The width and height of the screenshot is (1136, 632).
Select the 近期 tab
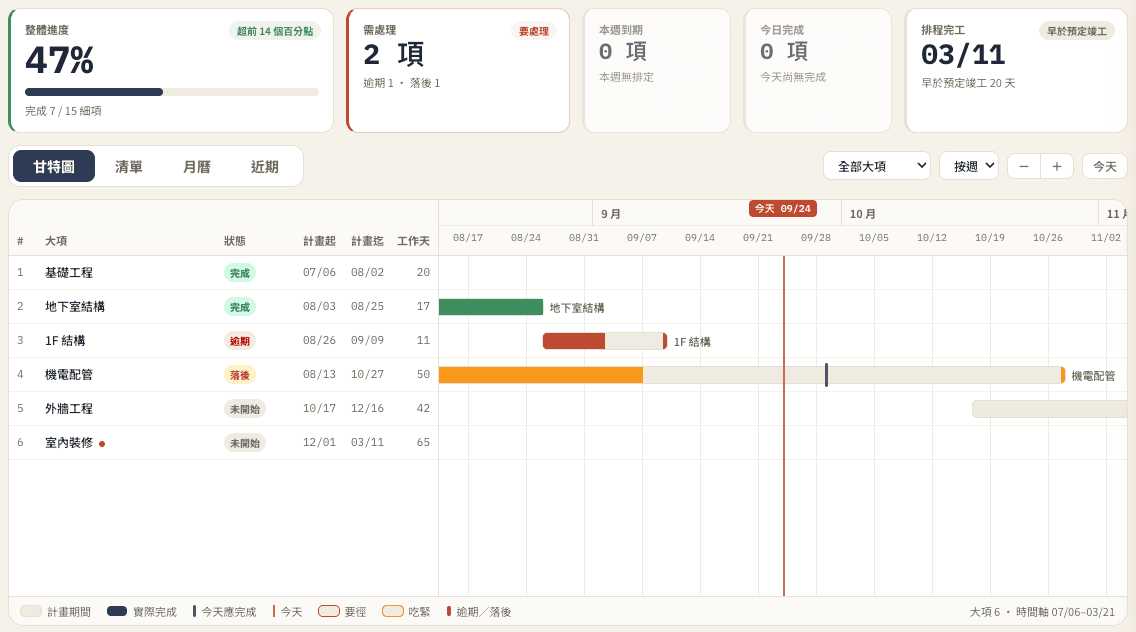pos(264,167)
